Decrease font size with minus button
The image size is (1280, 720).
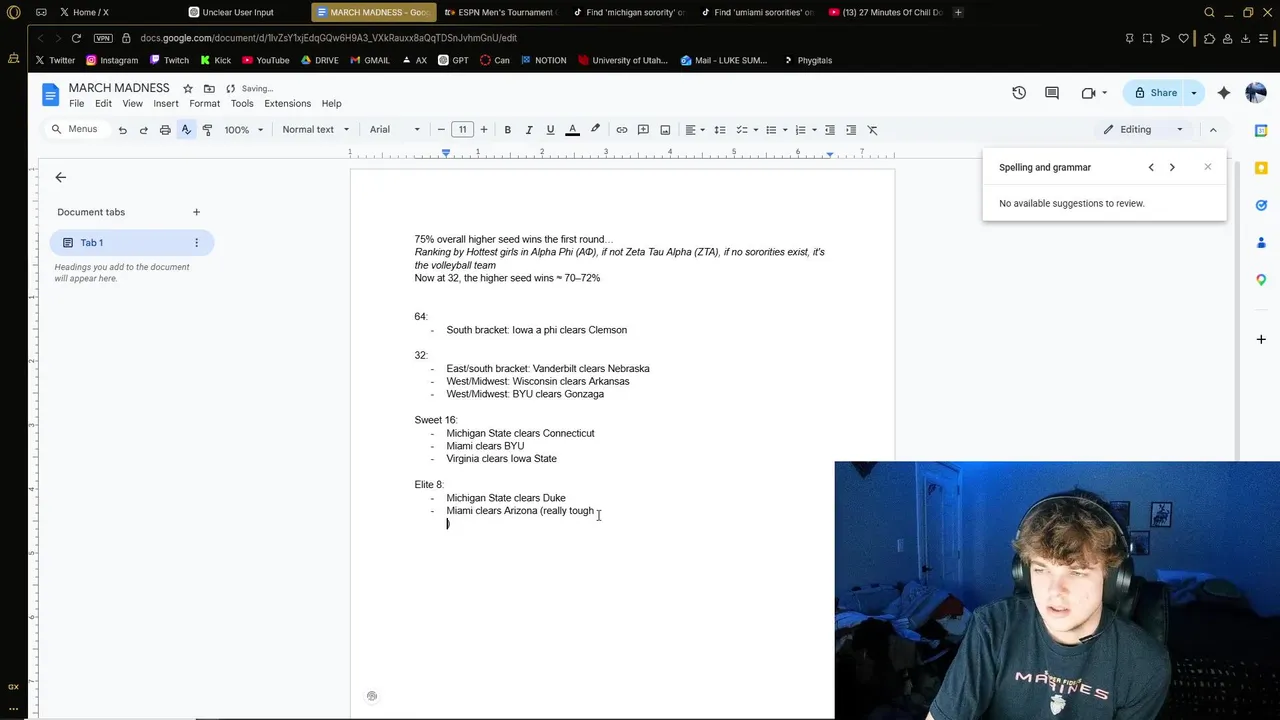441,130
